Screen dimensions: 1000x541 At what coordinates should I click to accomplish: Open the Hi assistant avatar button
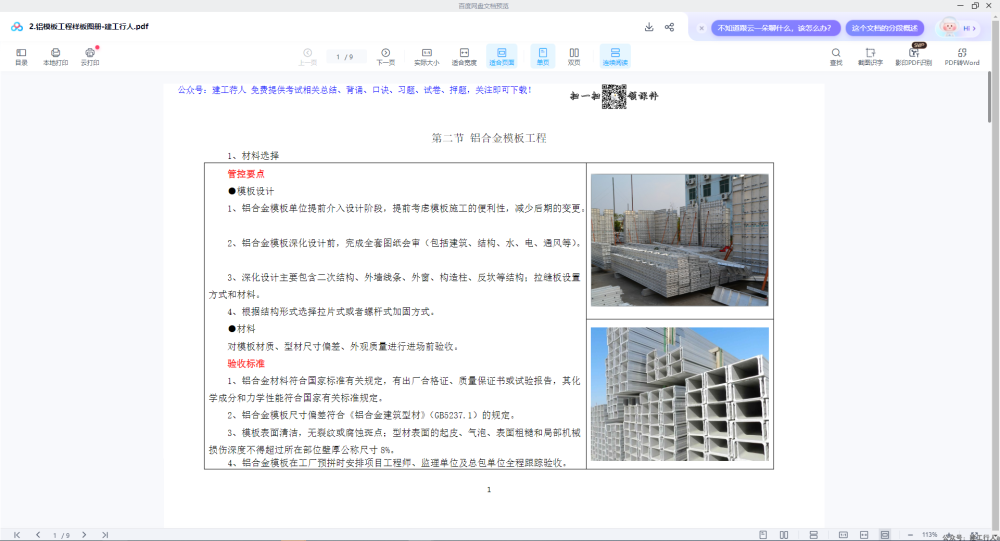tap(957, 28)
